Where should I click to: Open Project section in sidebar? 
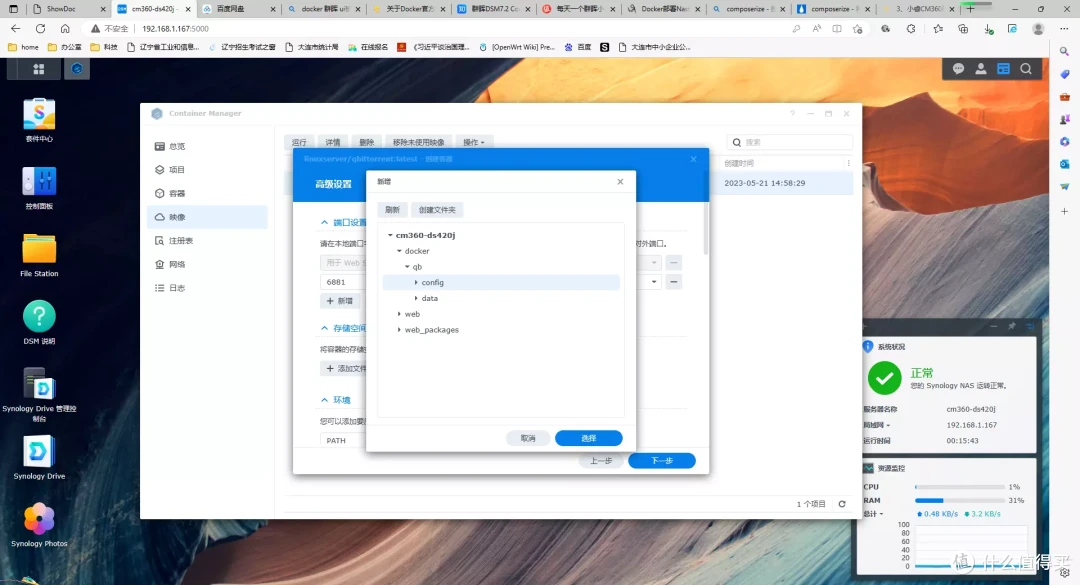[x=207, y=170]
